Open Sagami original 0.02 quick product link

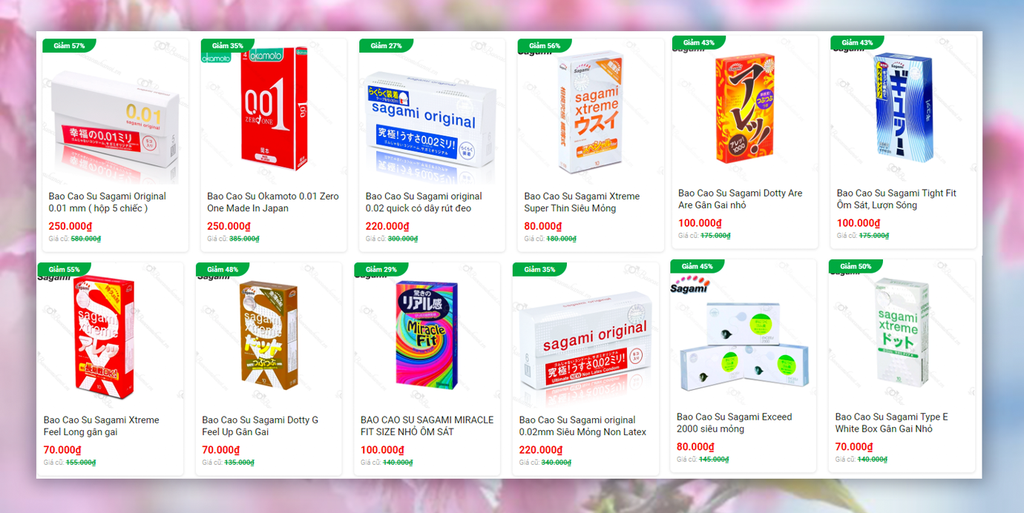424,202
